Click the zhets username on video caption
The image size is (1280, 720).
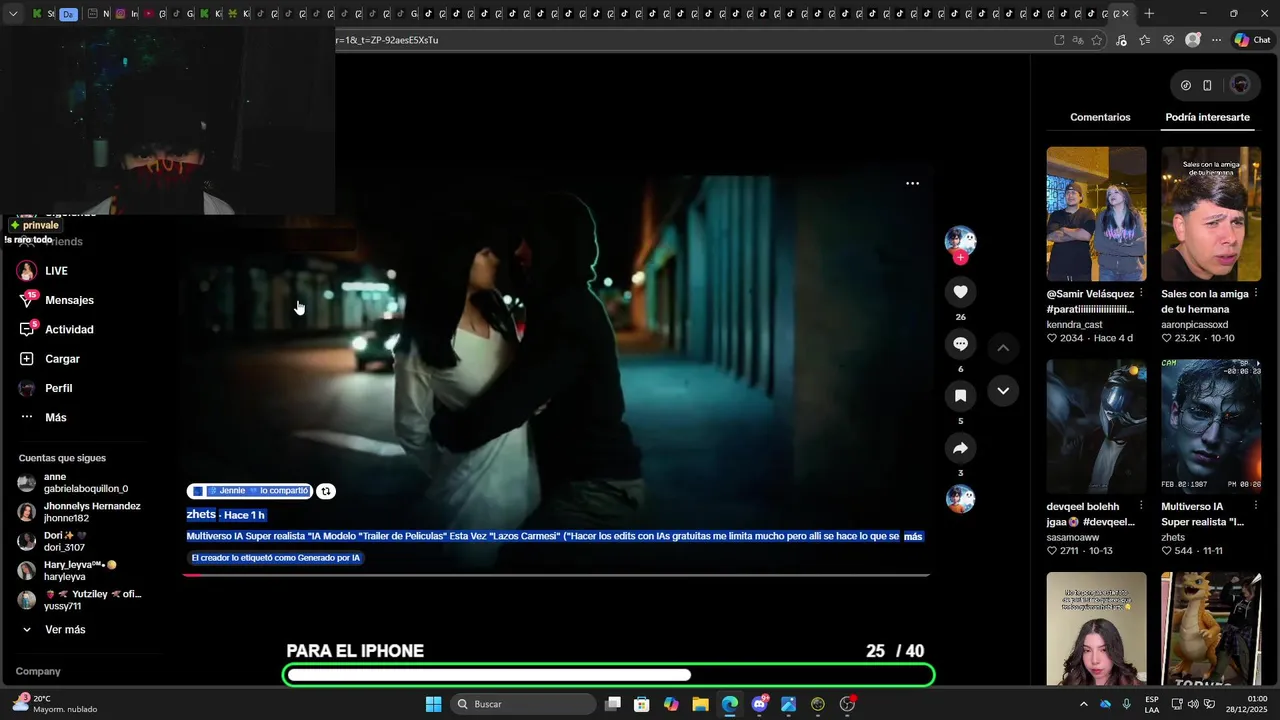(x=201, y=514)
